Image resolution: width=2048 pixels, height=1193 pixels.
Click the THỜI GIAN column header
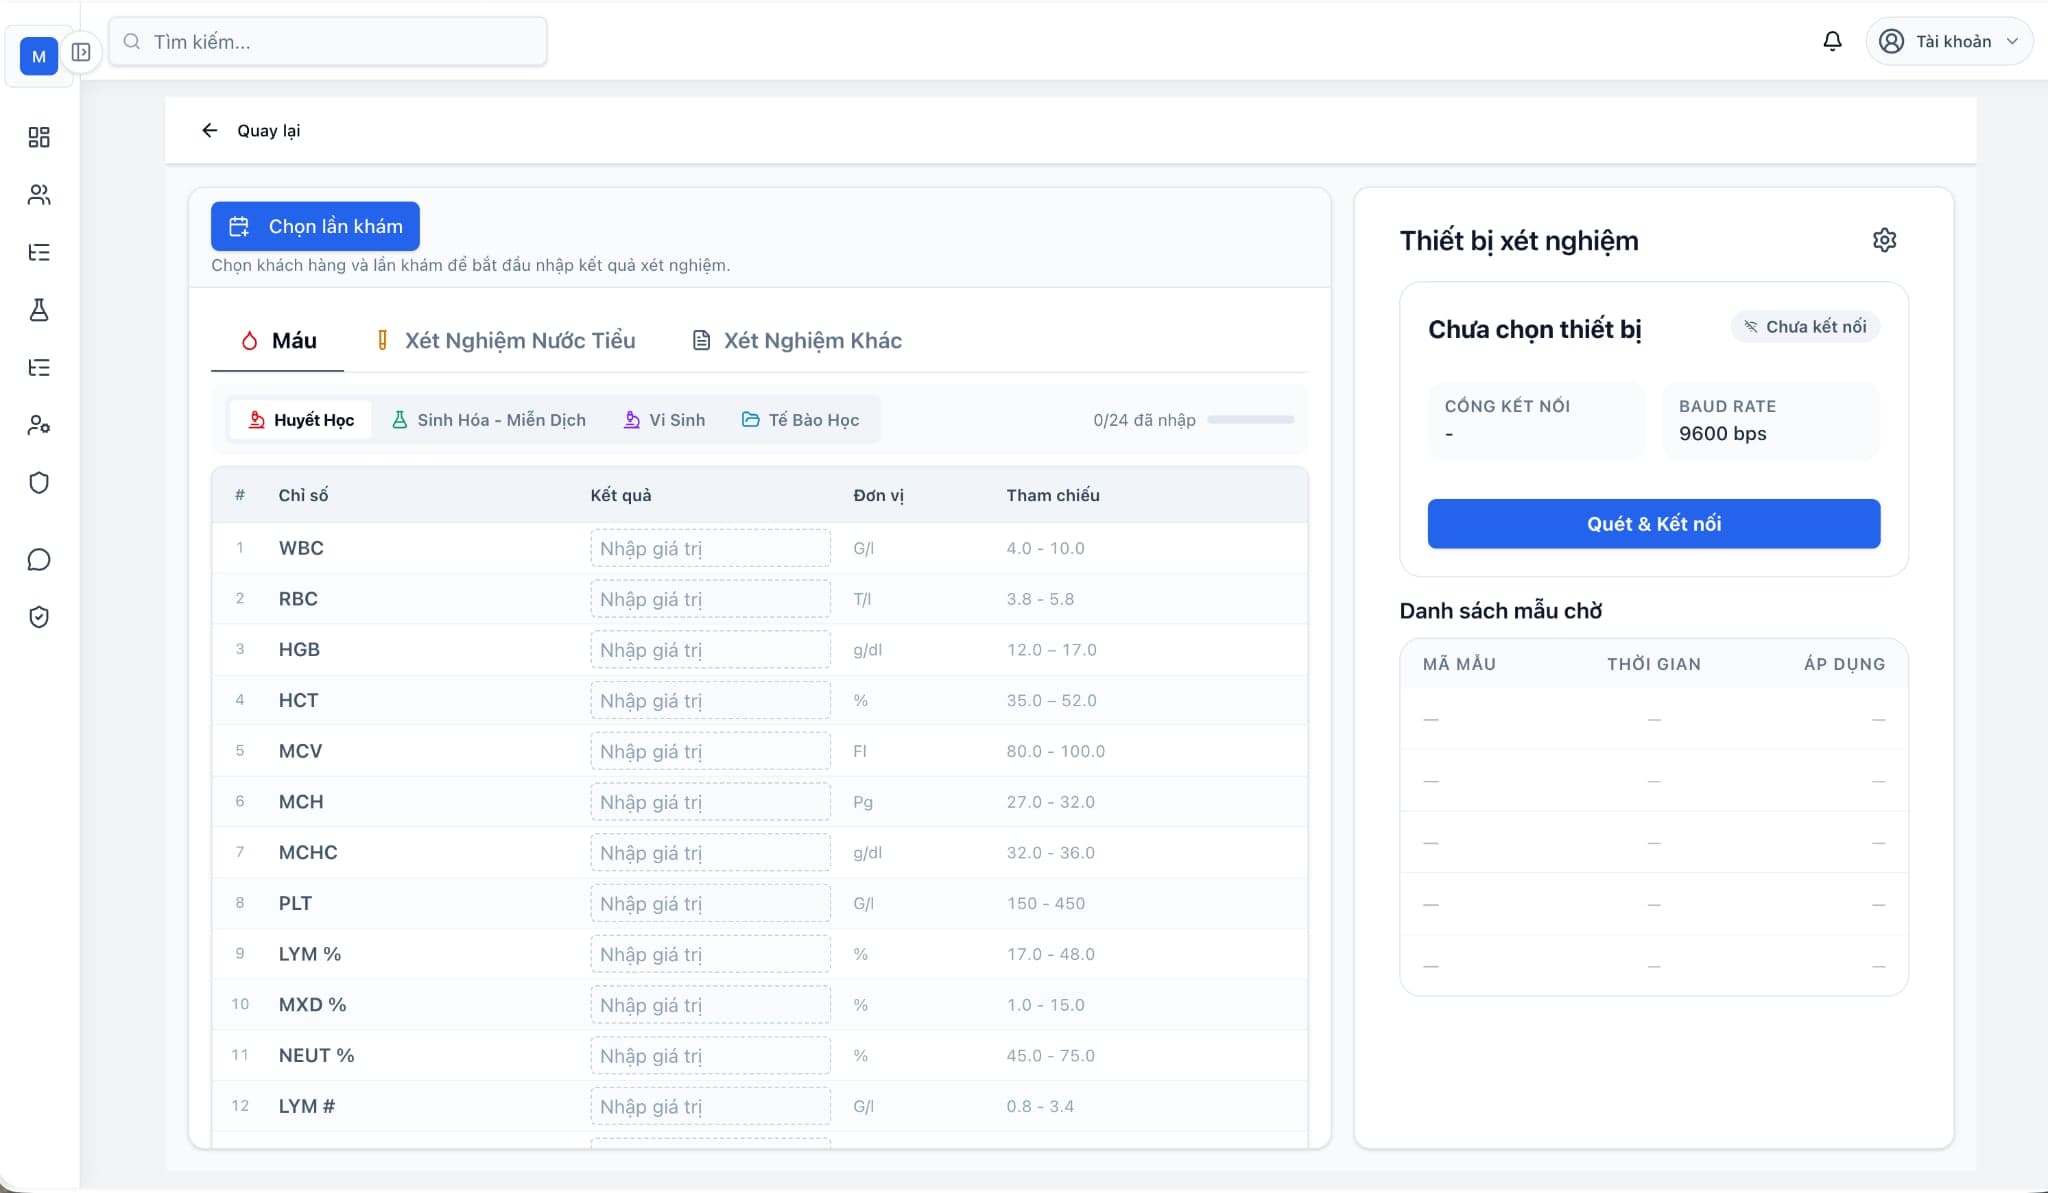coord(1654,664)
